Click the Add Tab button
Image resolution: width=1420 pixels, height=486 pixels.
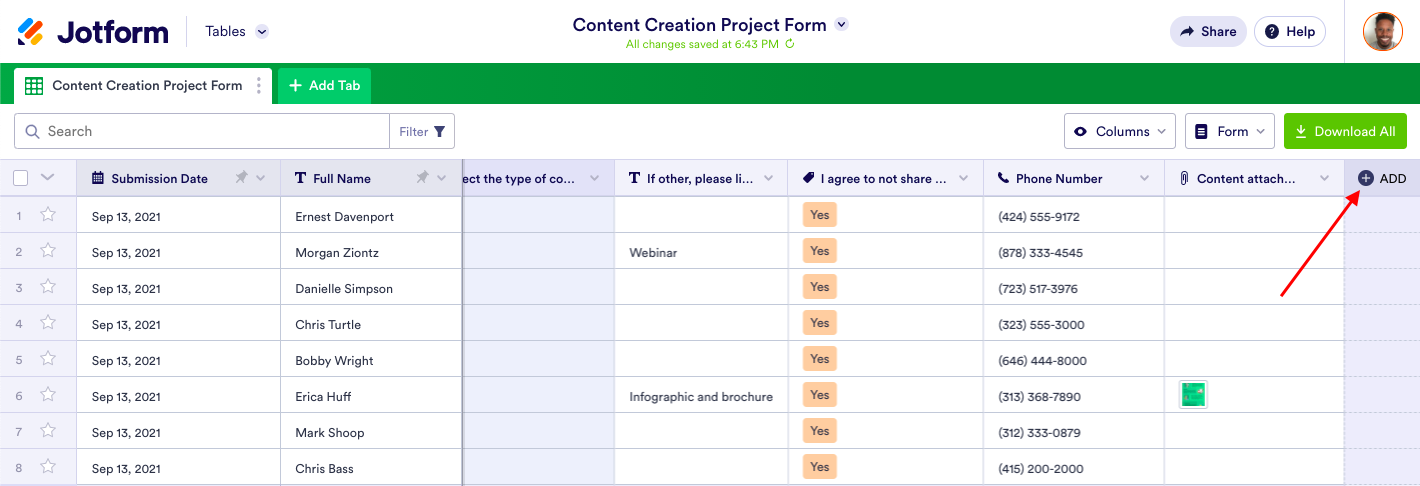(324, 86)
